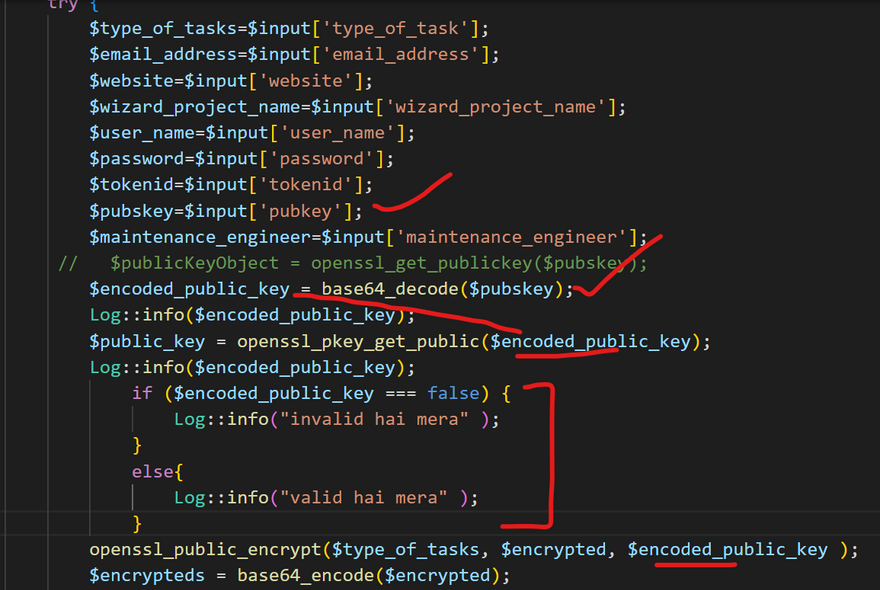
Task: Click the "invalid hai mera" log string
Action: (x=379, y=419)
